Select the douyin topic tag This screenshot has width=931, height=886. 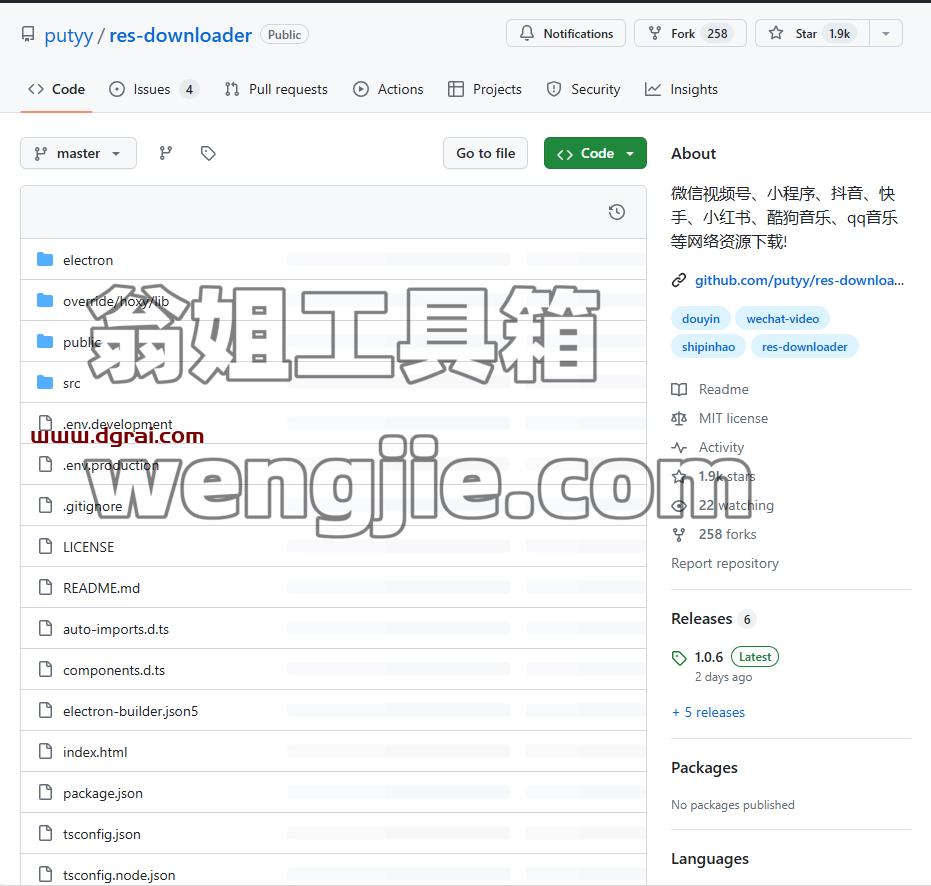pos(701,319)
